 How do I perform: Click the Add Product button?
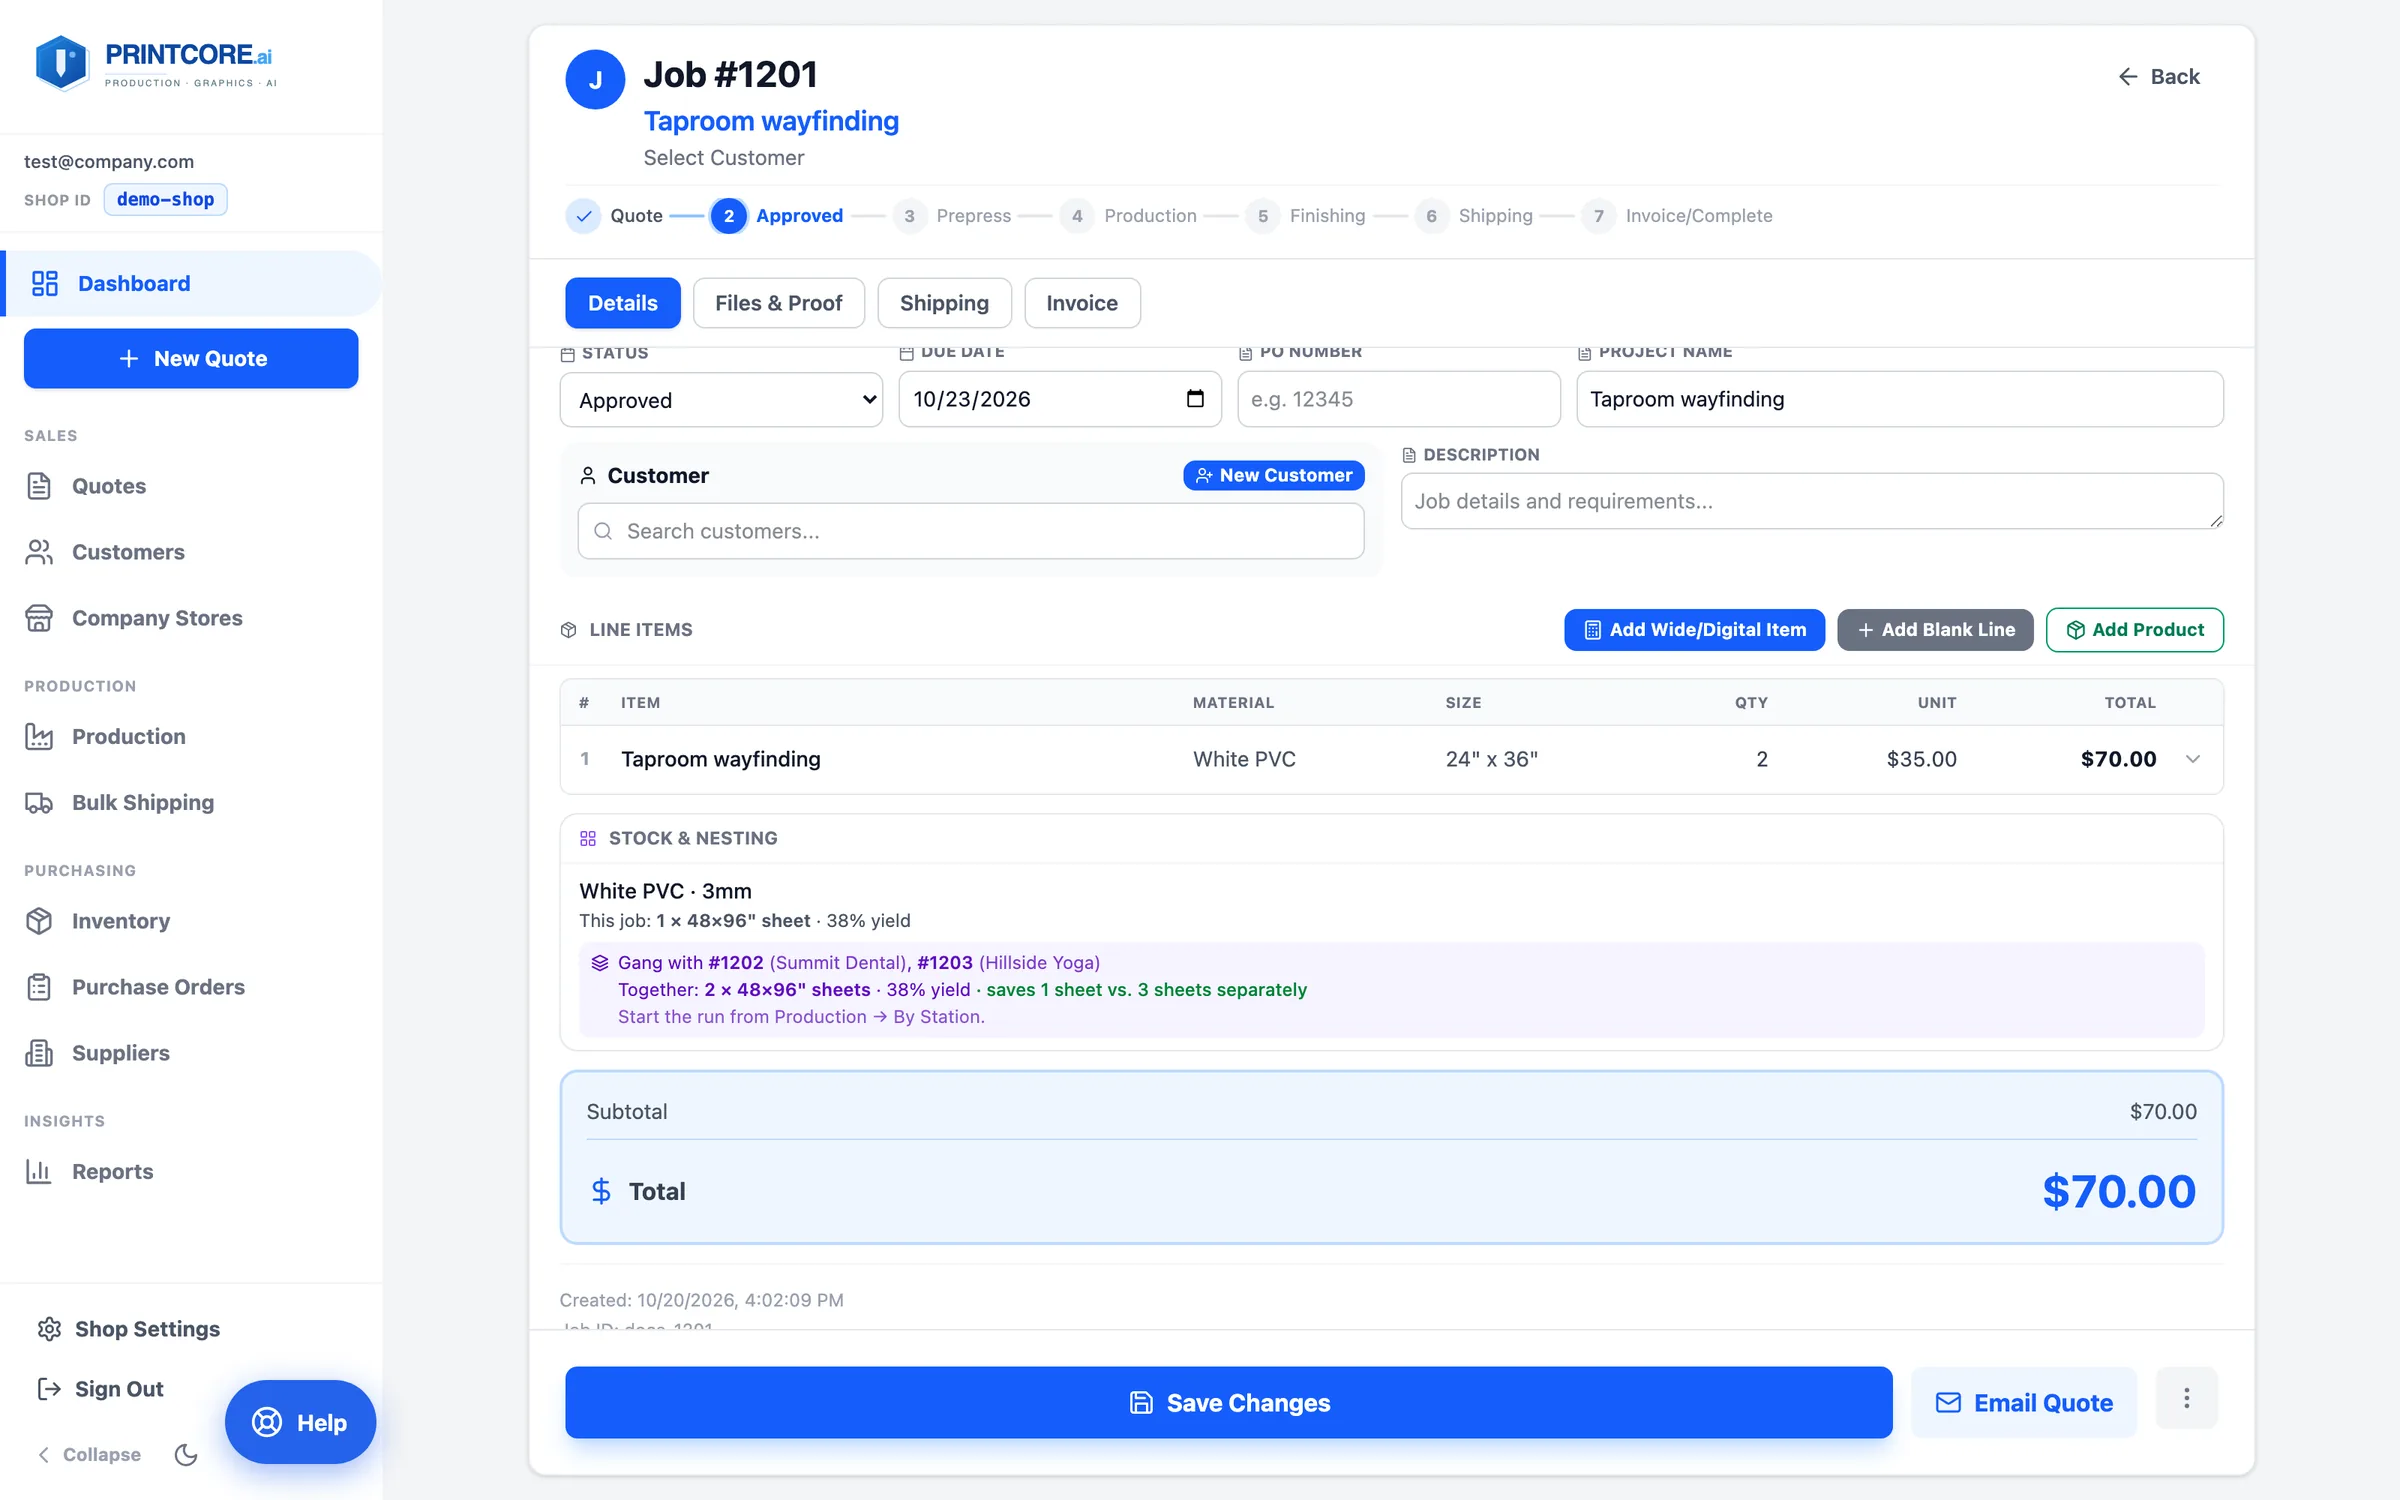click(2135, 630)
